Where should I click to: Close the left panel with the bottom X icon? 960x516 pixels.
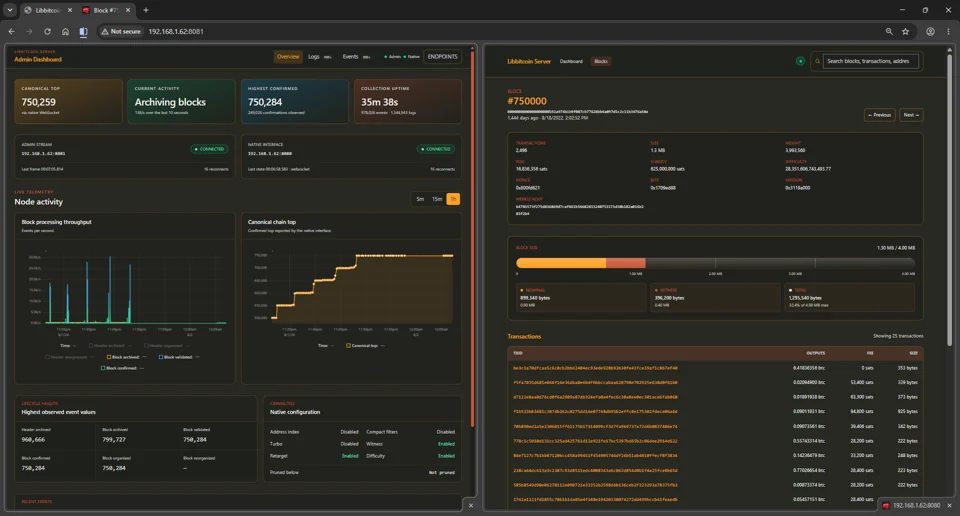pos(471,506)
